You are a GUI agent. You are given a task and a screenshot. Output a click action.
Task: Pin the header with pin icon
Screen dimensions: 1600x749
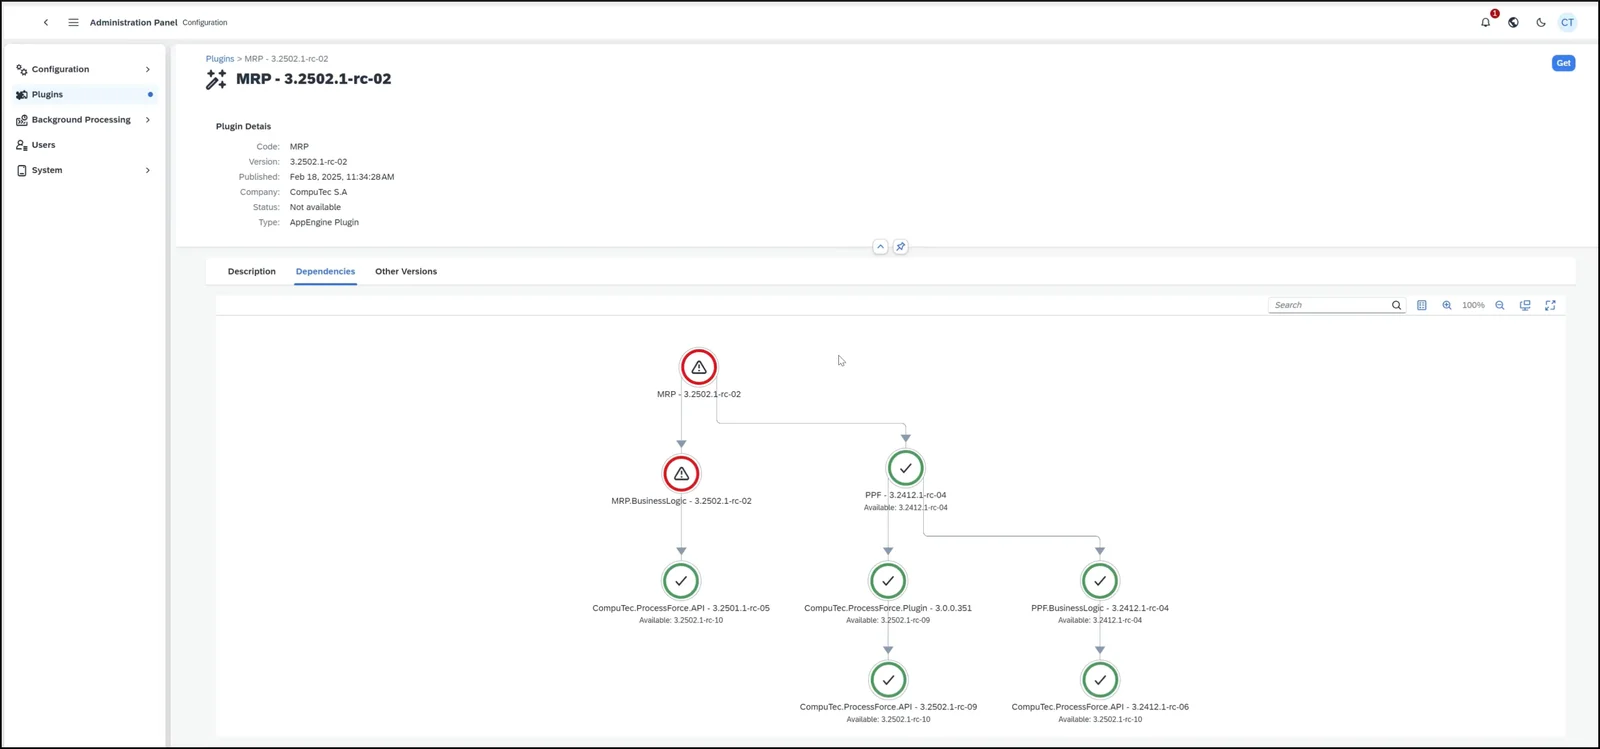pos(900,247)
